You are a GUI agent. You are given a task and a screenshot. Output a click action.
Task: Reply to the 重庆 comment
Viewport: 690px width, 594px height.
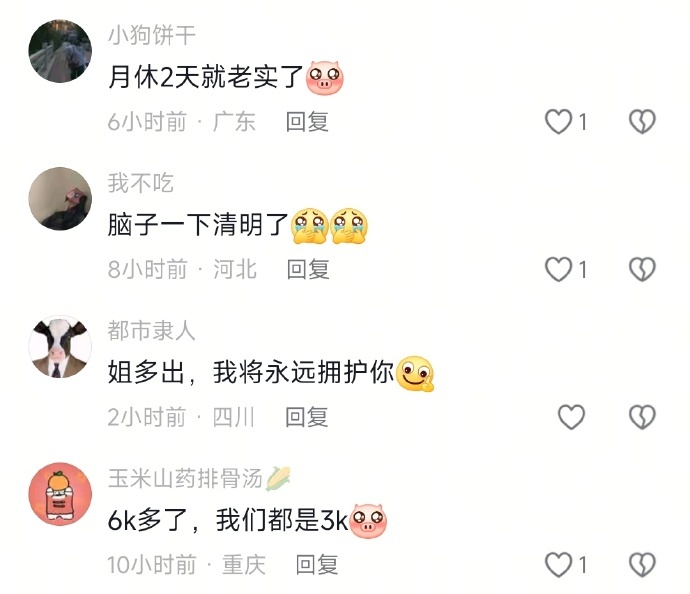[317, 565]
